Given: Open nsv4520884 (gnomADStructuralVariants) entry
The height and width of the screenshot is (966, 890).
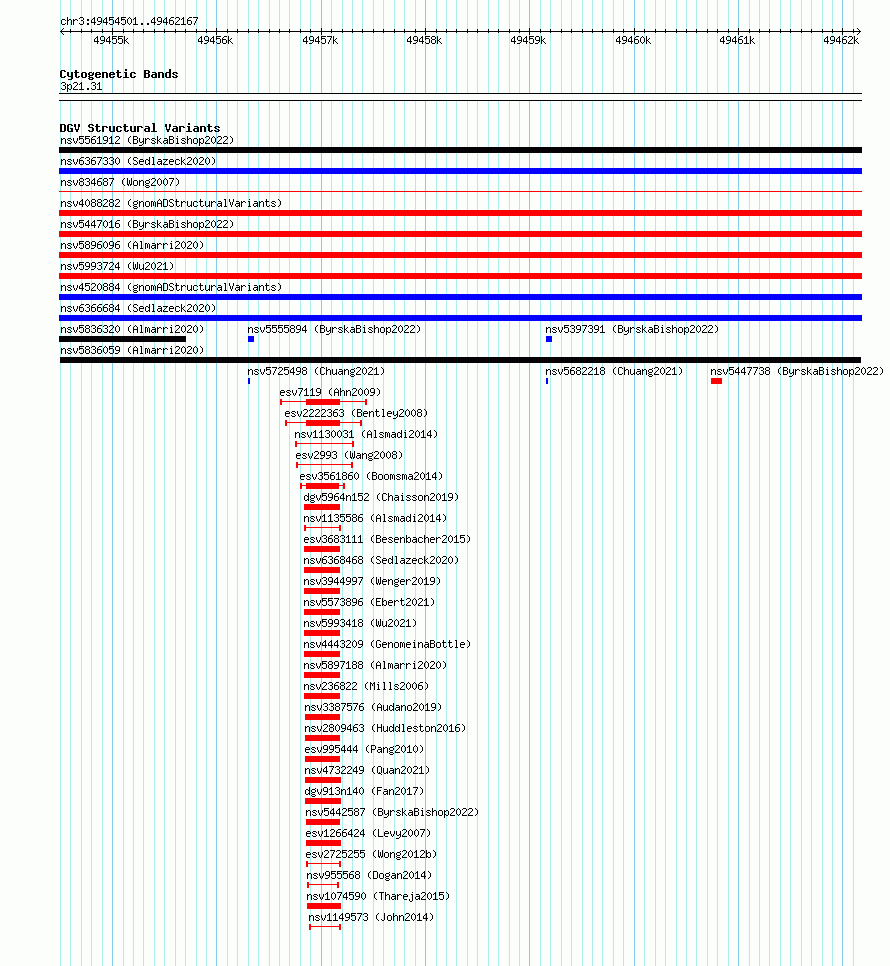Looking at the screenshot, I should (x=171, y=287).
